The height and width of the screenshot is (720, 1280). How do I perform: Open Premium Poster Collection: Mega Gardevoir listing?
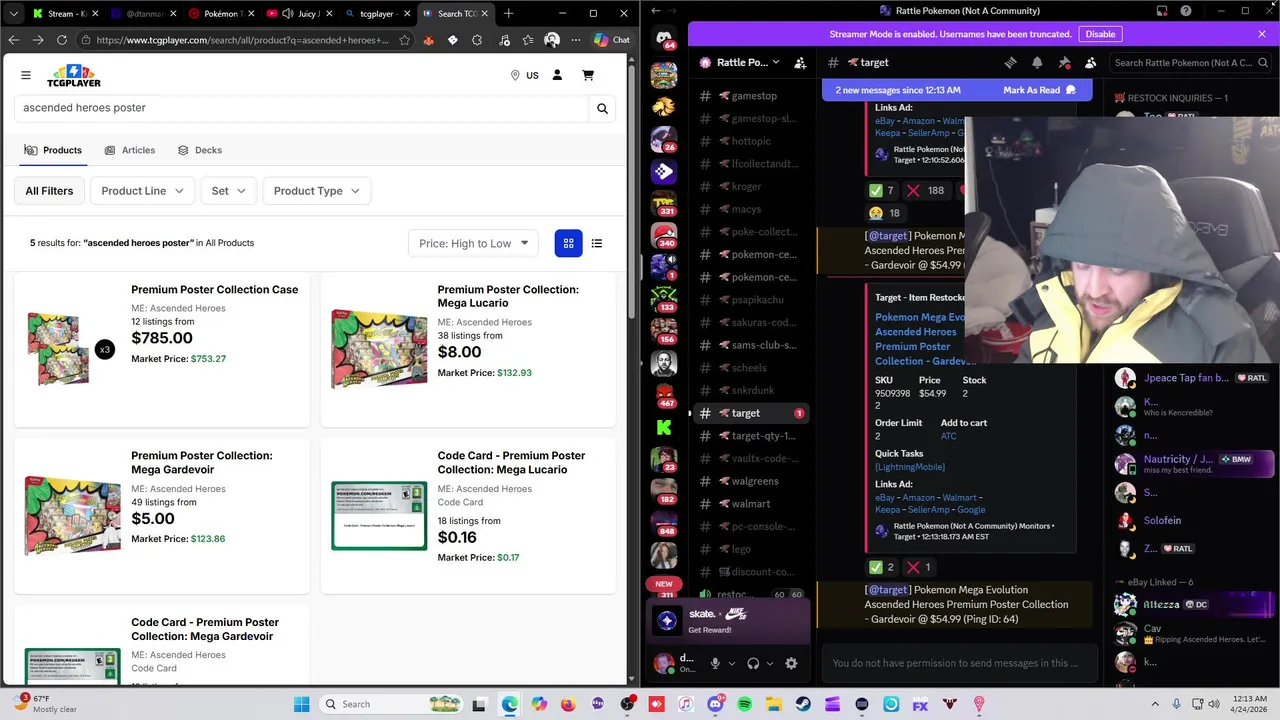(202, 462)
